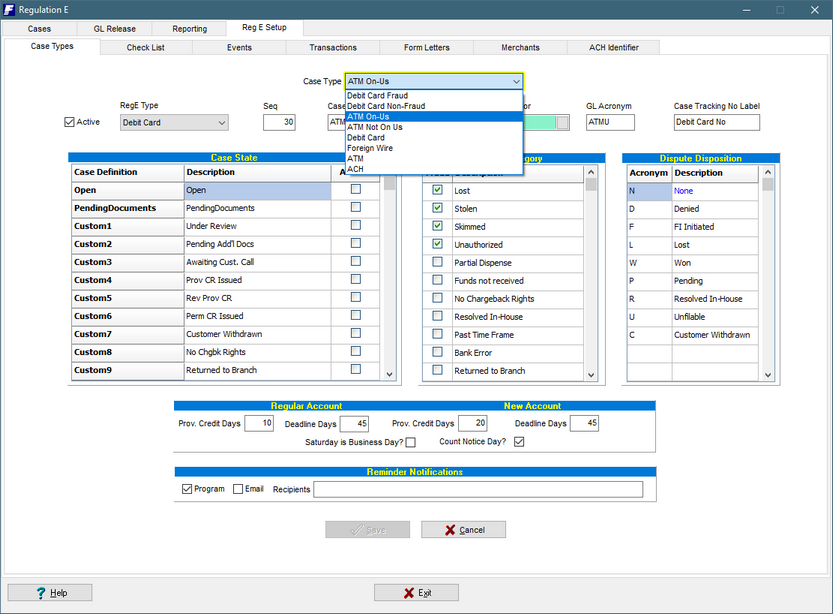Click New Account Deadline Days field
The width and height of the screenshot is (833, 614).
pos(584,423)
